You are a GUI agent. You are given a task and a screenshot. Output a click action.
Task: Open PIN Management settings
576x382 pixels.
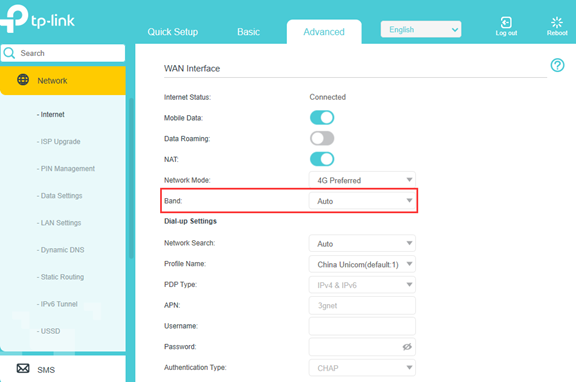tap(66, 169)
